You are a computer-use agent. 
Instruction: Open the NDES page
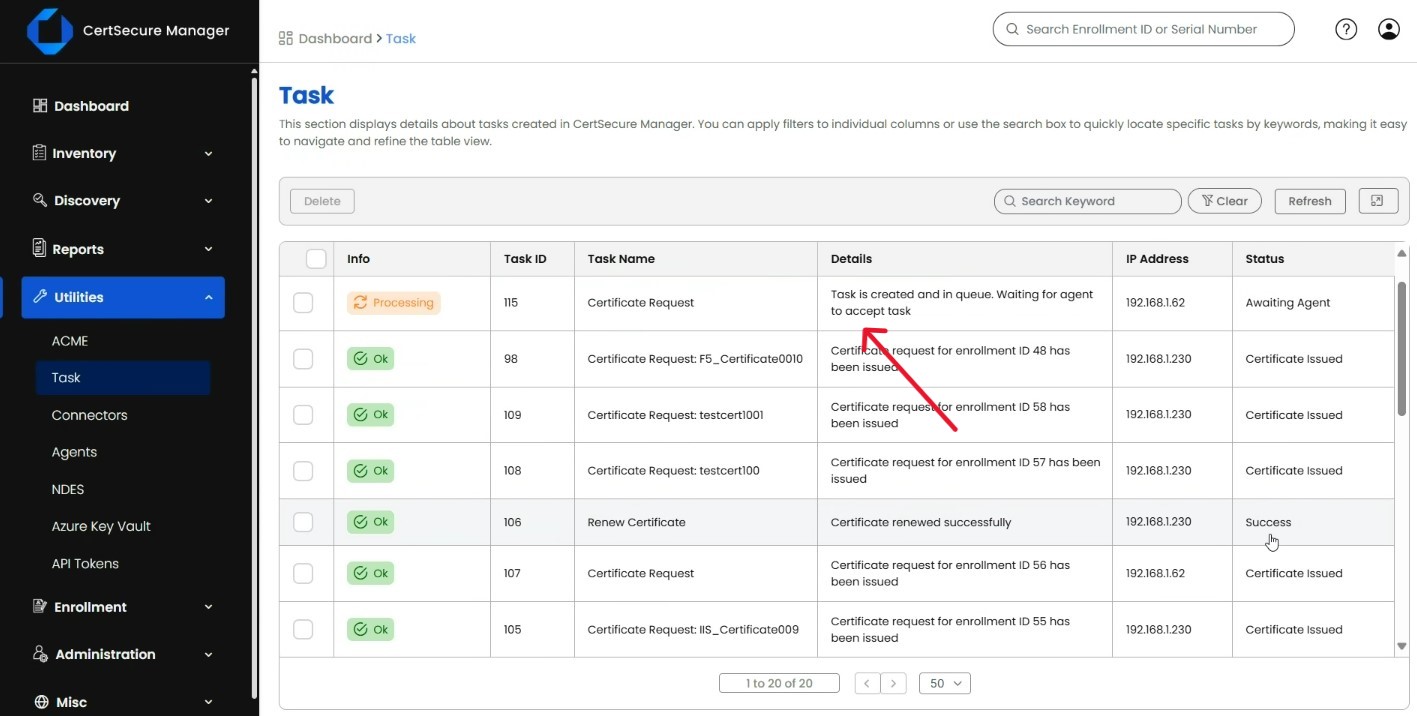point(68,489)
